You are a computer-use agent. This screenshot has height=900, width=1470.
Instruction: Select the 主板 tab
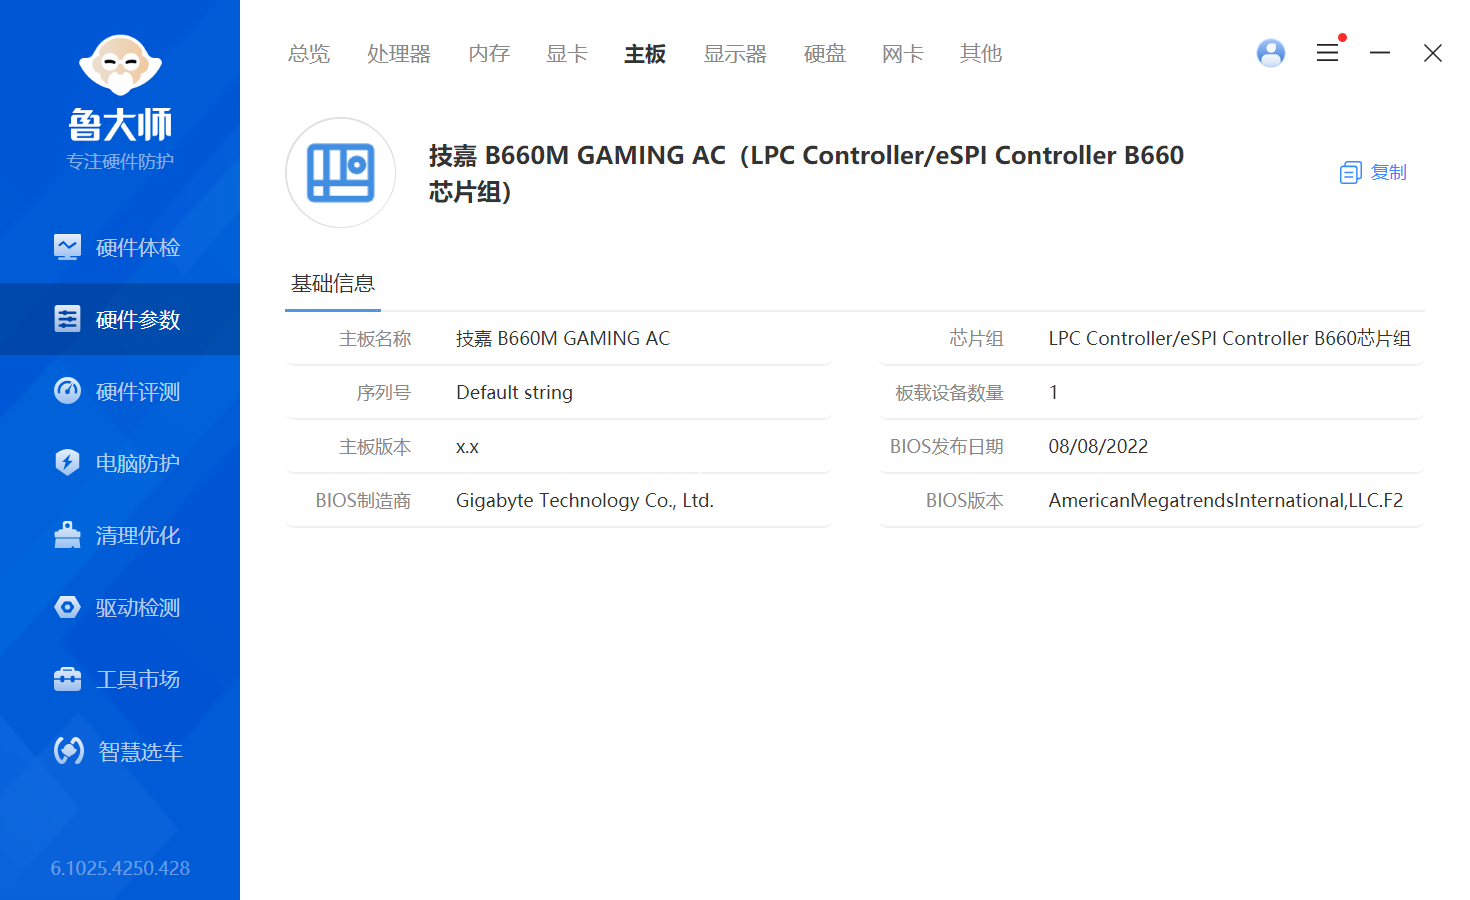(x=645, y=53)
